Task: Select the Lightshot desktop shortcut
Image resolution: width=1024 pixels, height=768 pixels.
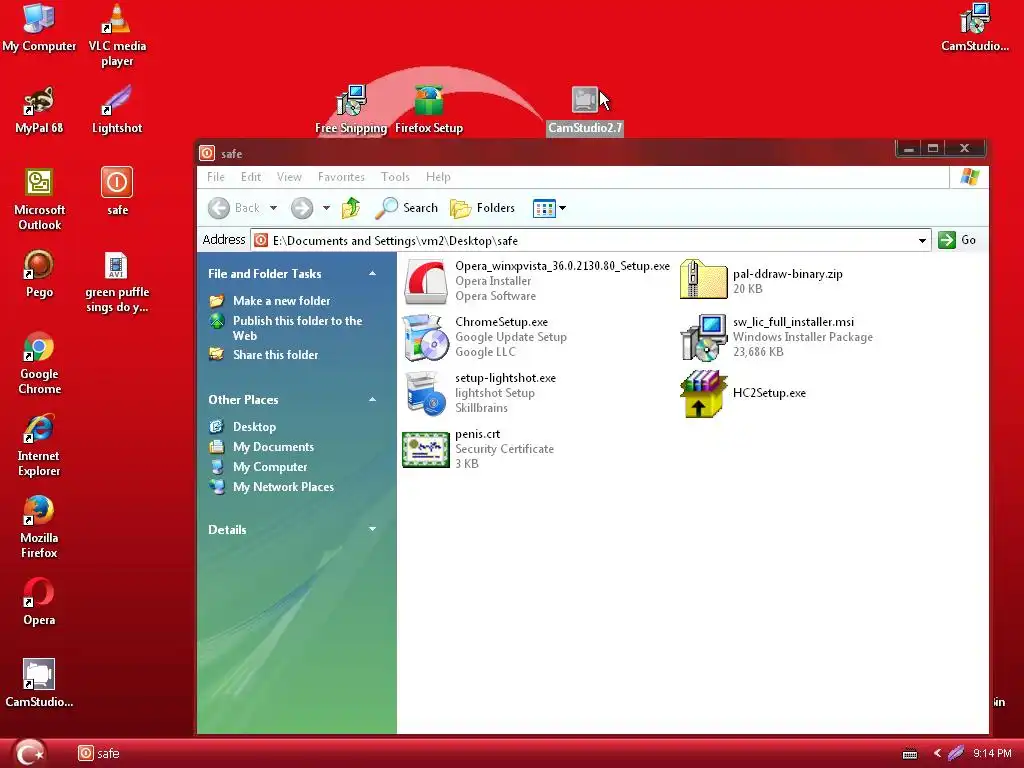Action: click(x=117, y=109)
